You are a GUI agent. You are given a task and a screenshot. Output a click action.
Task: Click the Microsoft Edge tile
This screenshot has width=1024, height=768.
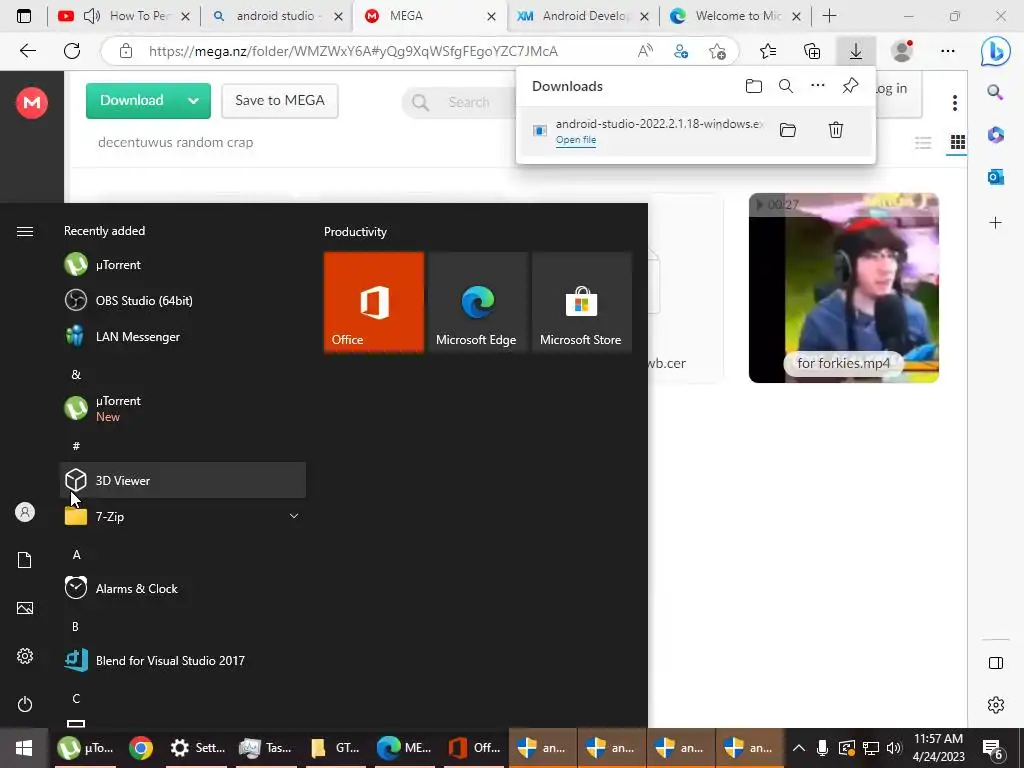click(477, 302)
